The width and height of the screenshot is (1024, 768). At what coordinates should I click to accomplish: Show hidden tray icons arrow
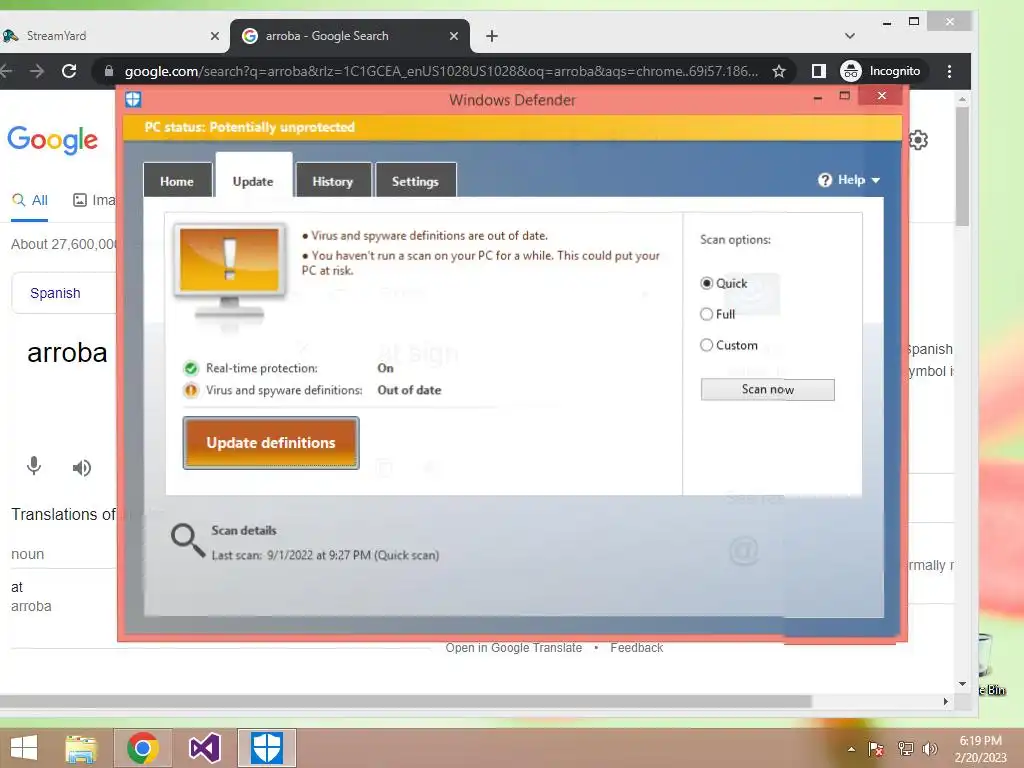pyautogui.click(x=851, y=749)
